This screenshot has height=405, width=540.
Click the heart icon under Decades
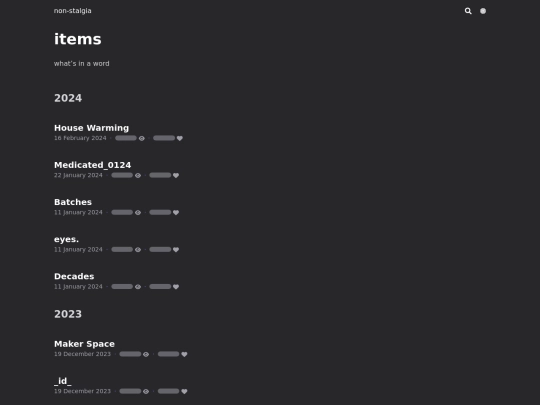[x=176, y=287]
